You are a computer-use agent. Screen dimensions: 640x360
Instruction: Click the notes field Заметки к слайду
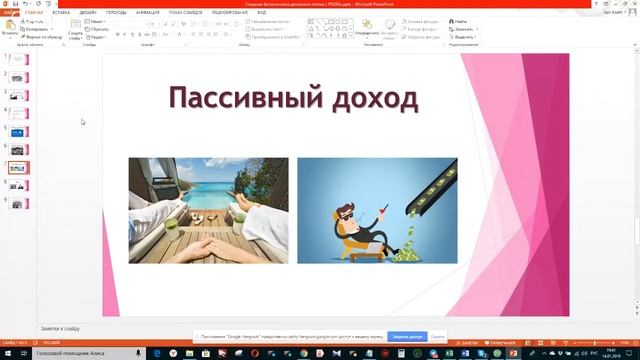[x=60, y=329]
